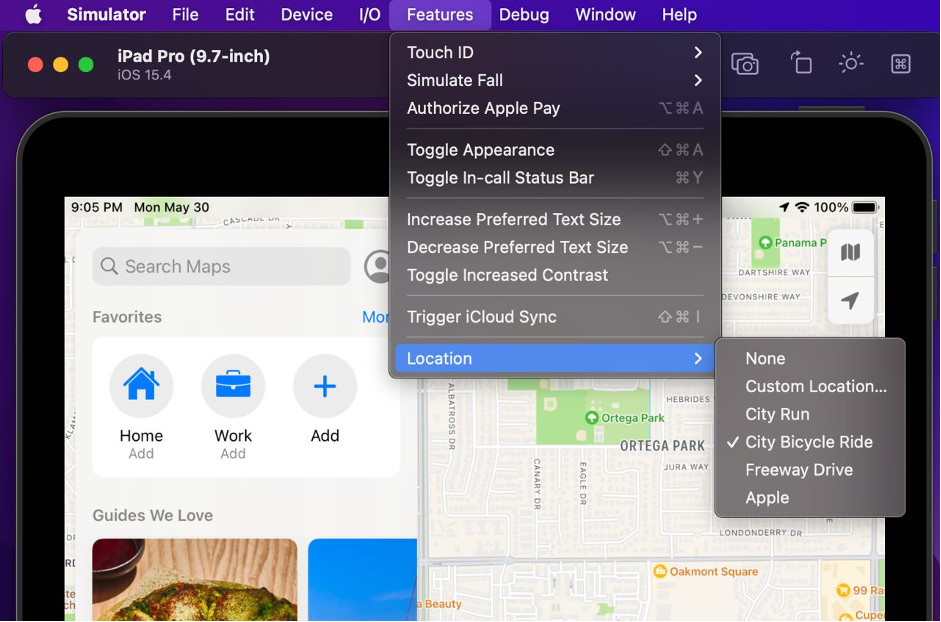Choose Toggle Increased Contrast entry

point(555,275)
